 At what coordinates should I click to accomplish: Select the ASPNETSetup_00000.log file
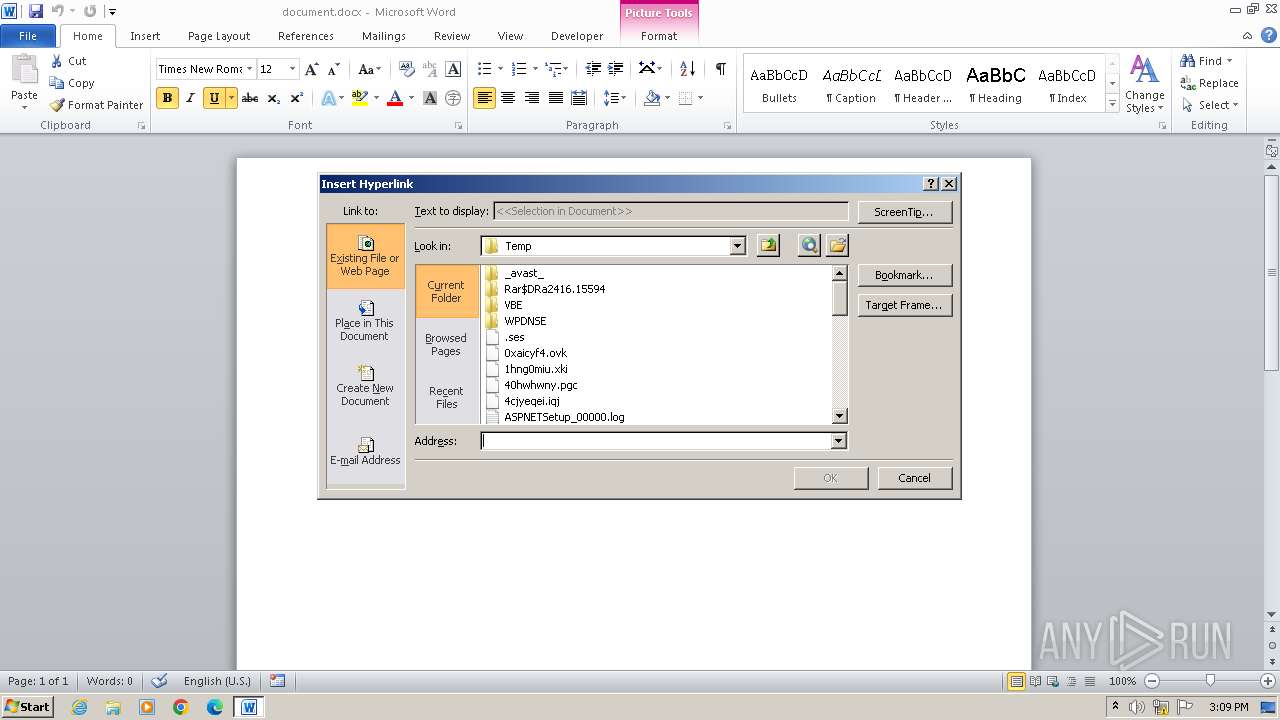564,417
